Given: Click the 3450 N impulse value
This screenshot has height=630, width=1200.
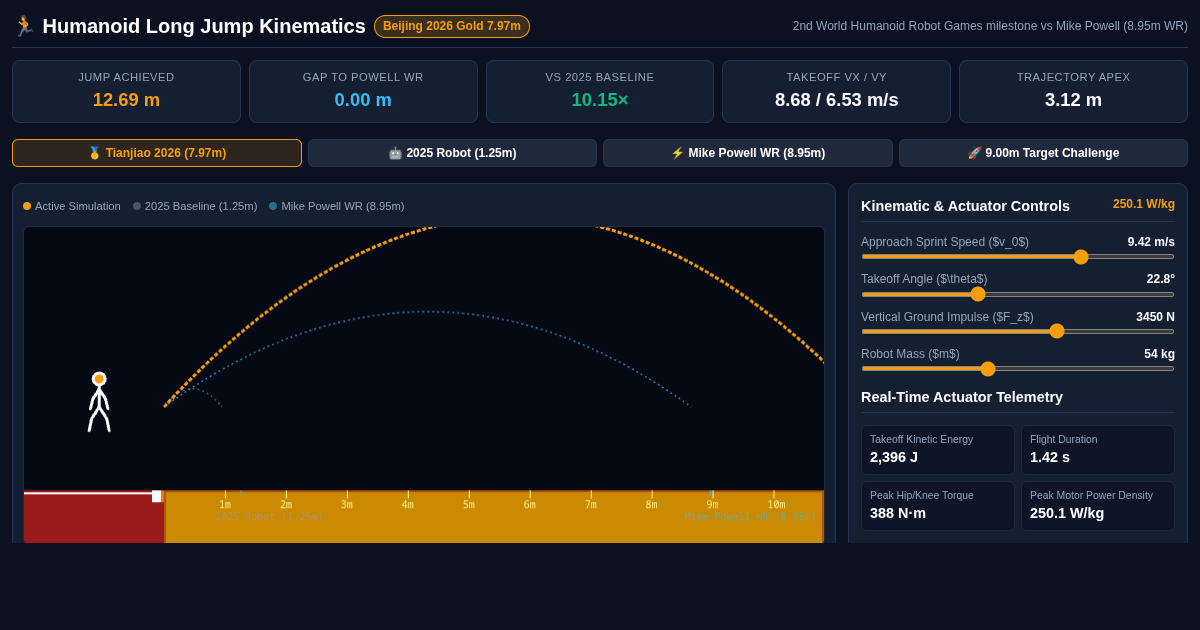Looking at the screenshot, I should coord(1155,317).
